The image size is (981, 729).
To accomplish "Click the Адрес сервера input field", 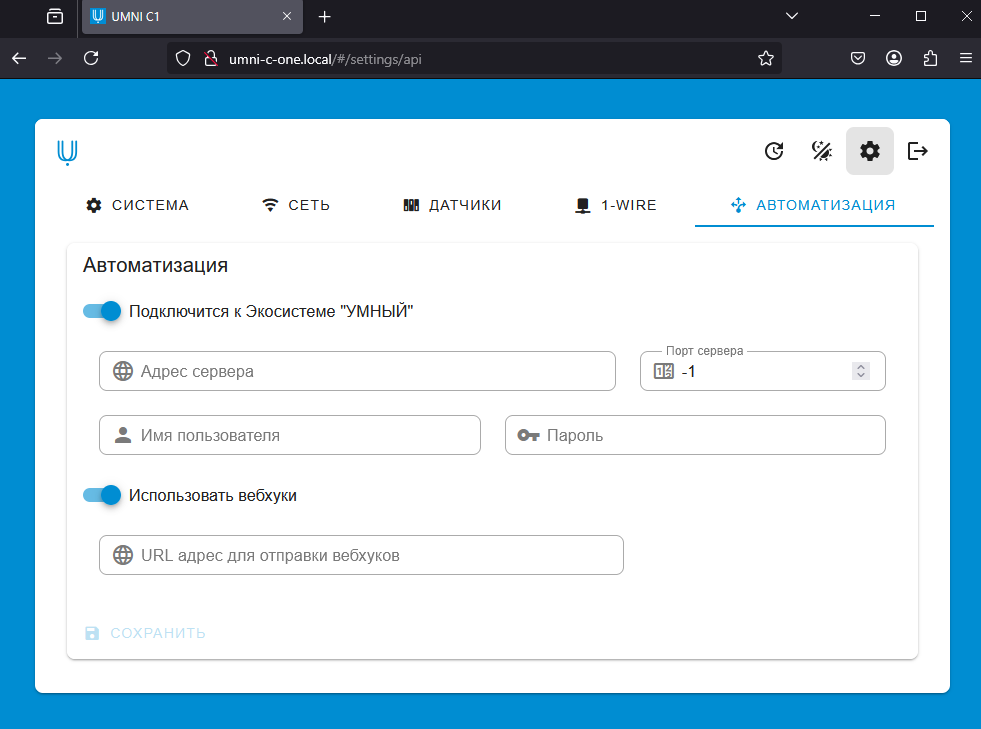I will pyautogui.click(x=357, y=371).
